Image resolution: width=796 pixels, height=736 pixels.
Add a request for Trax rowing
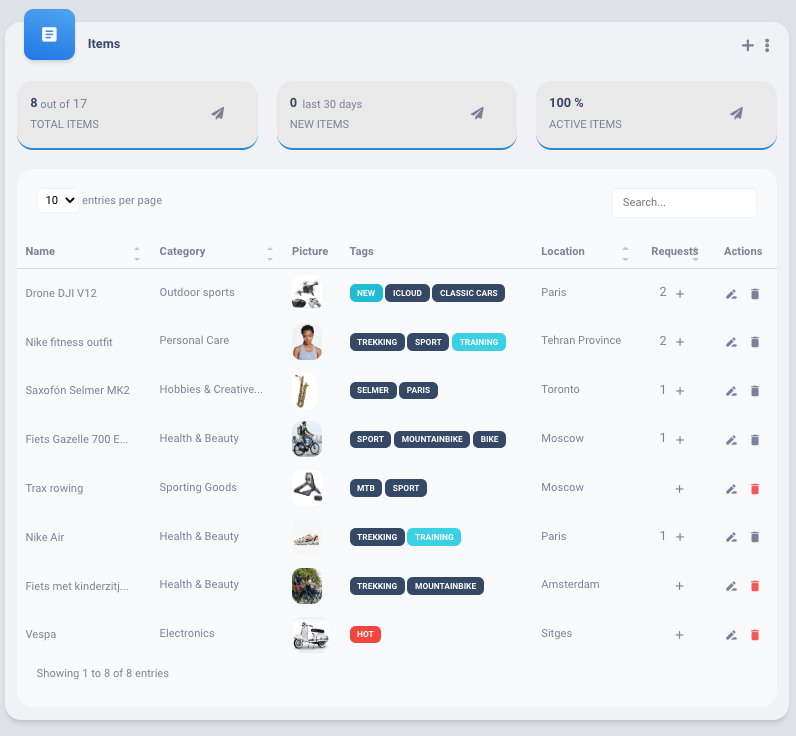coord(680,489)
